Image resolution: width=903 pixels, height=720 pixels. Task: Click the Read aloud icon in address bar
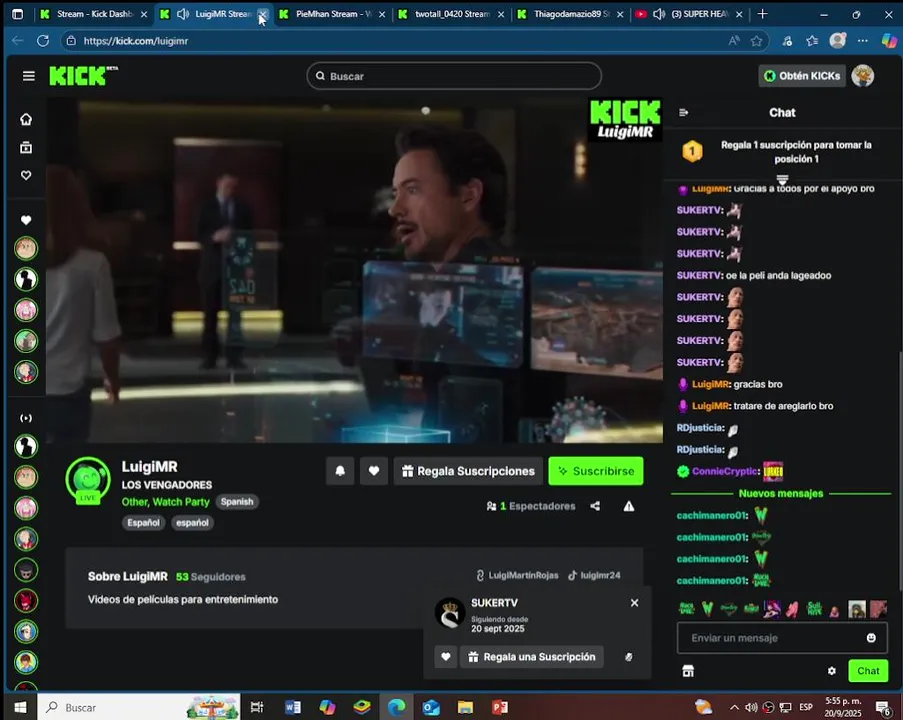tap(734, 41)
